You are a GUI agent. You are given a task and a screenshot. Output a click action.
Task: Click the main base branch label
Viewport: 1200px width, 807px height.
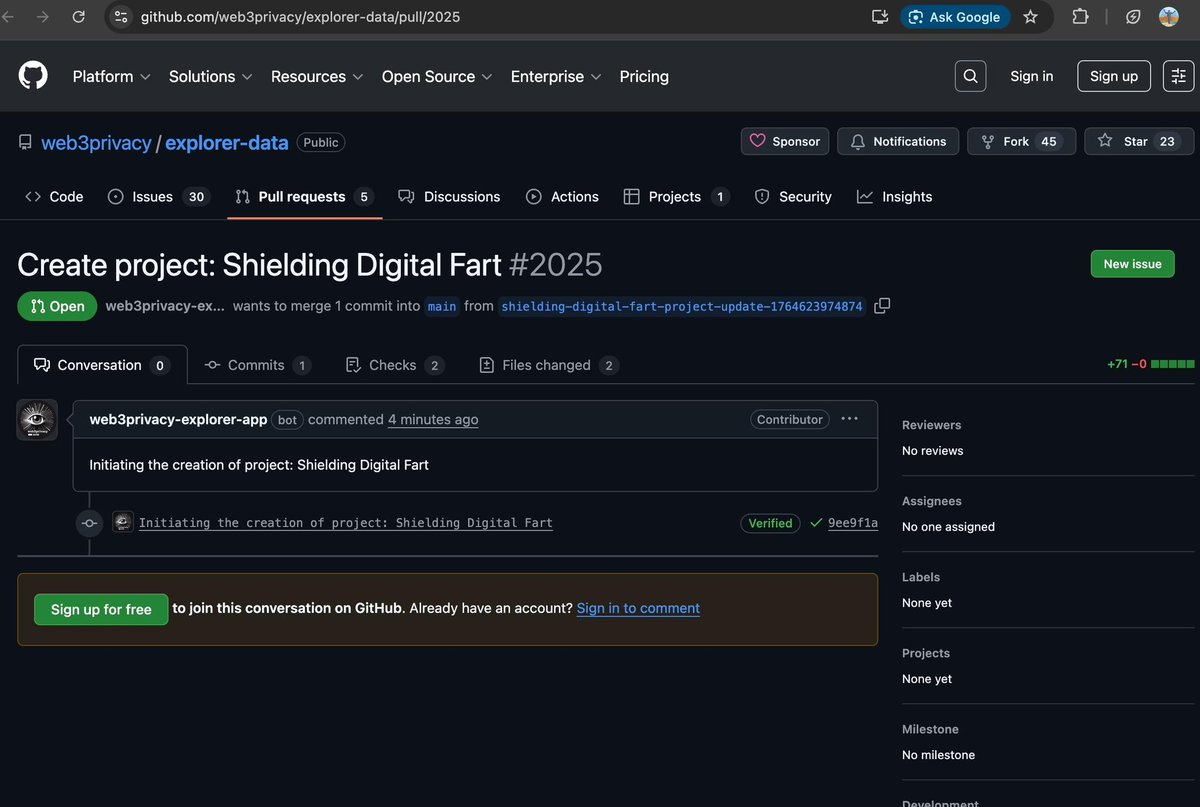pos(442,306)
